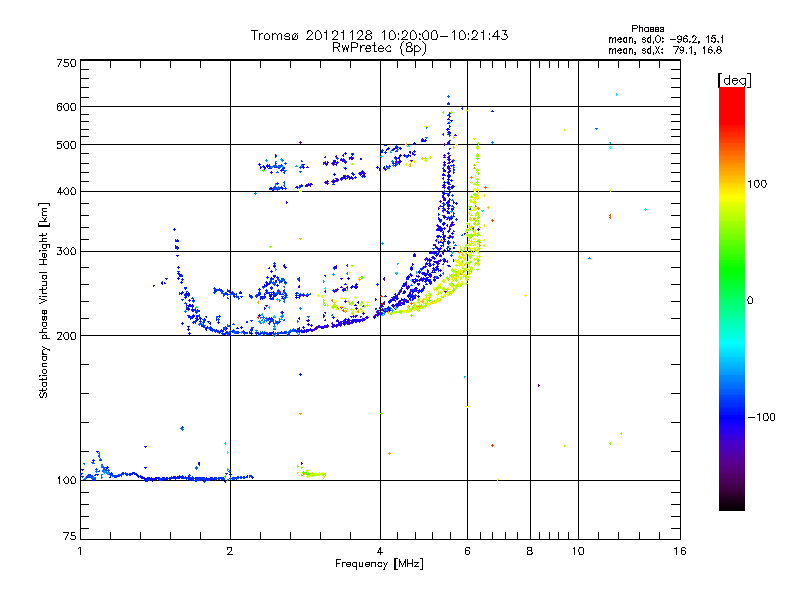Click the x-axis tick label '16'
This screenshot has height=600, width=800.
[680, 551]
